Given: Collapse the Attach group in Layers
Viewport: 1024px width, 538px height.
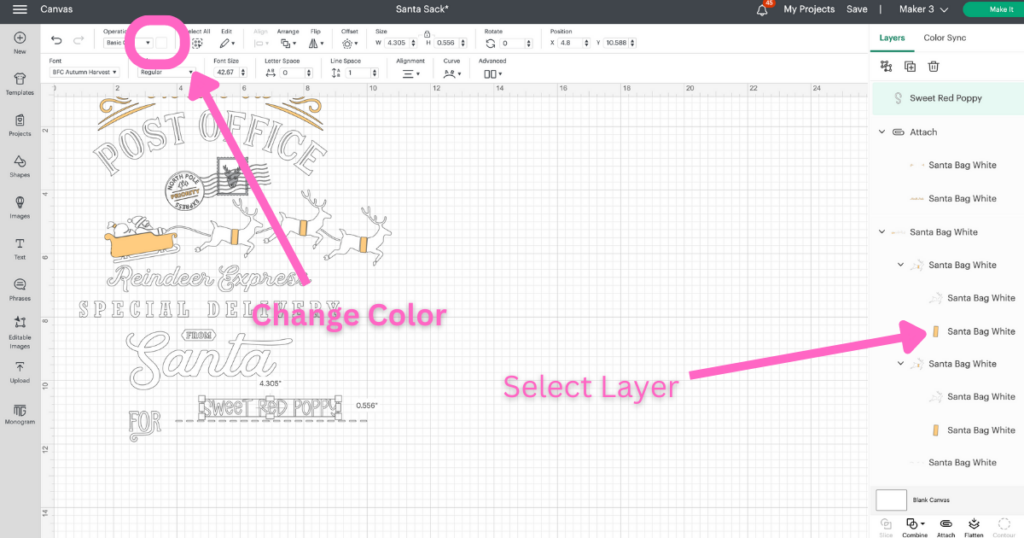Looking at the screenshot, I should 882,132.
